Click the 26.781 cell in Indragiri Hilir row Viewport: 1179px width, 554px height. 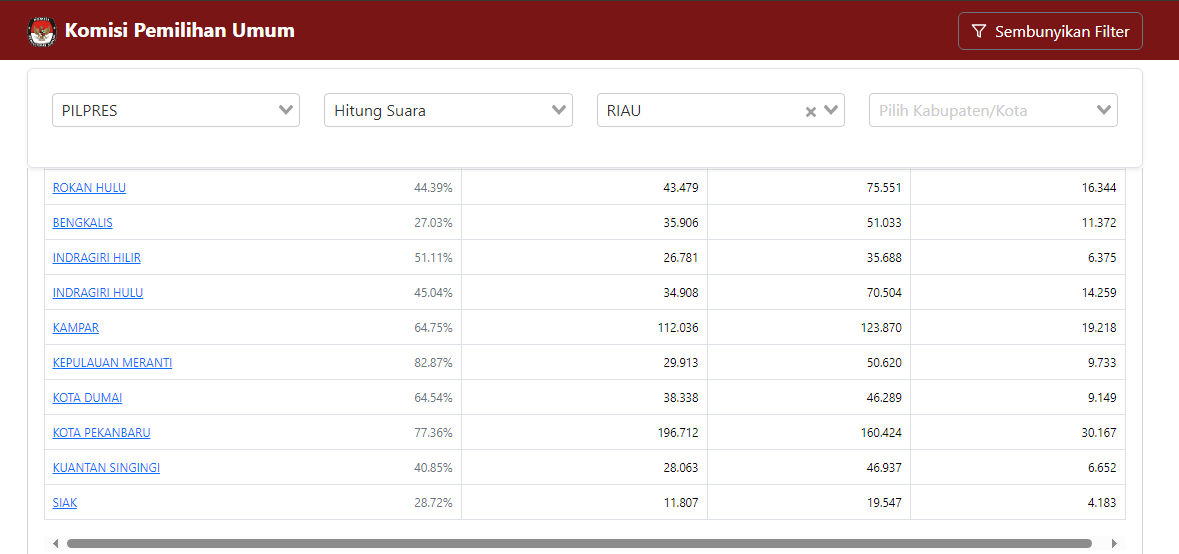coord(584,257)
